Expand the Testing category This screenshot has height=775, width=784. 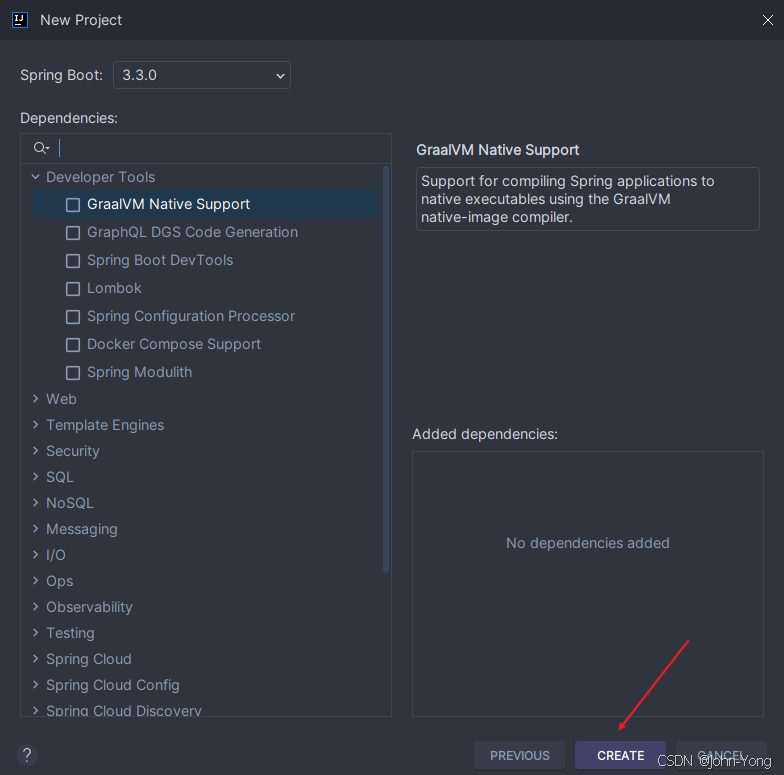[x=36, y=632]
